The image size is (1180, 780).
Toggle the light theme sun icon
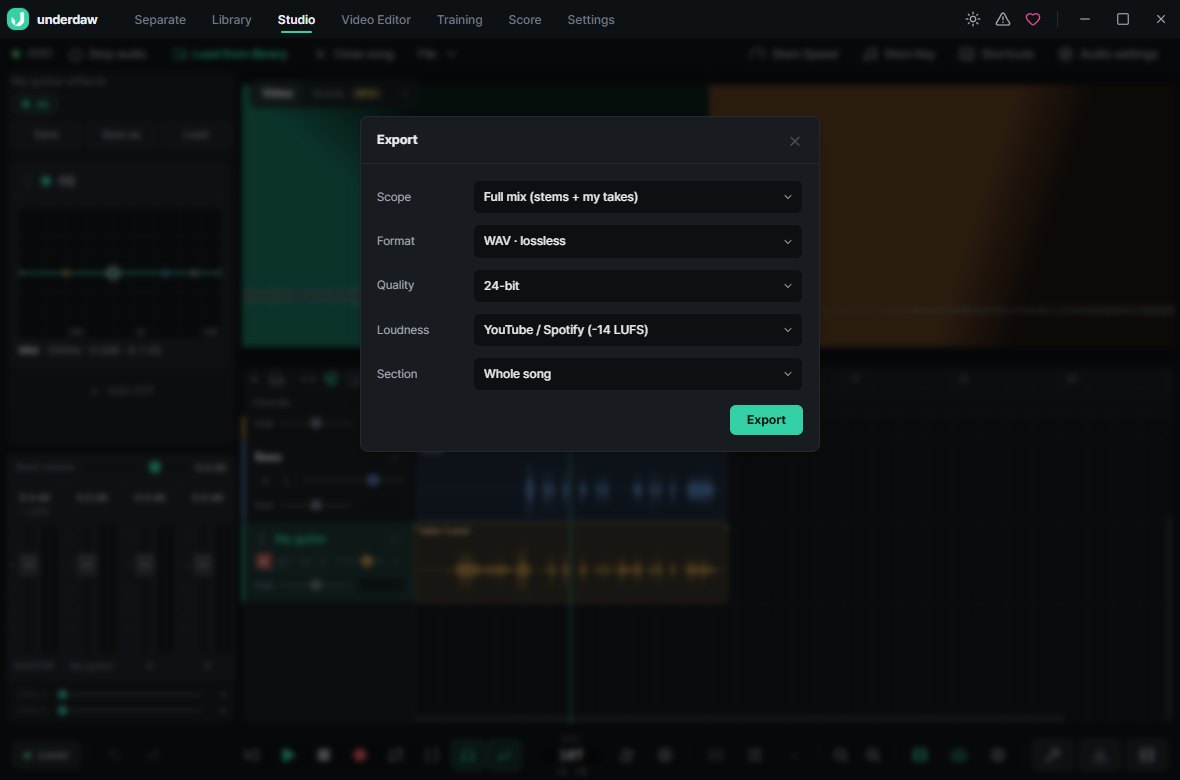tap(973, 20)
